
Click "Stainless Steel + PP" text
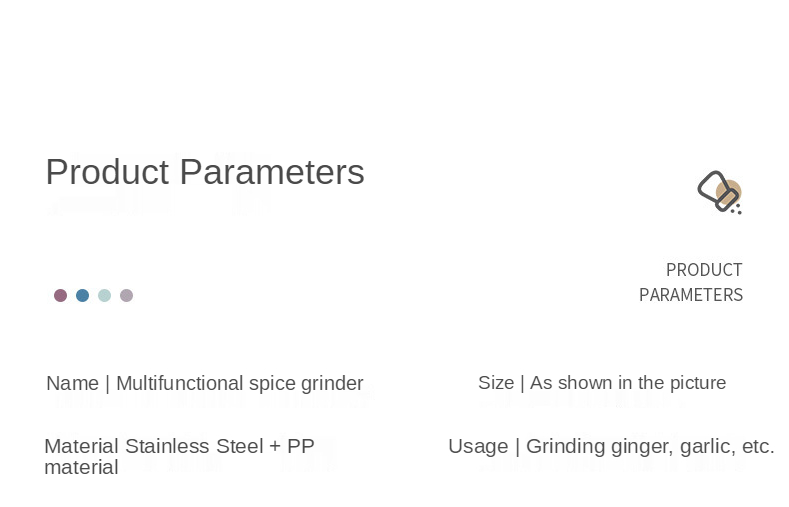coord(219,446)
